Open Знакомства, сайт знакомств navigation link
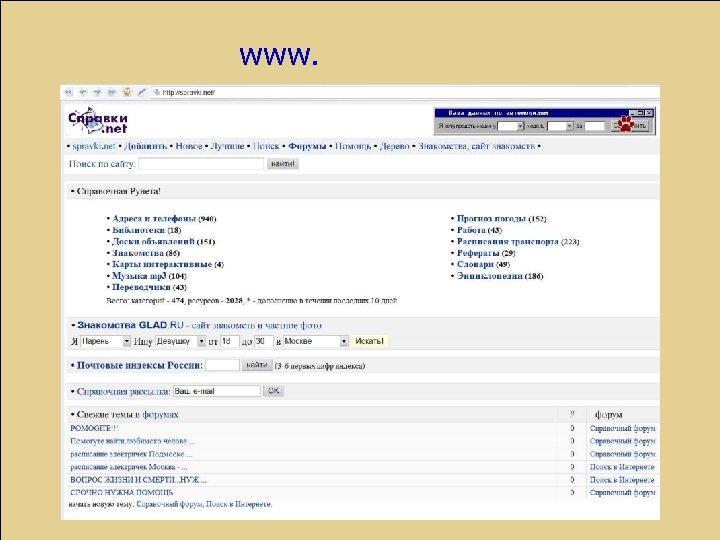 coord(476,146)
